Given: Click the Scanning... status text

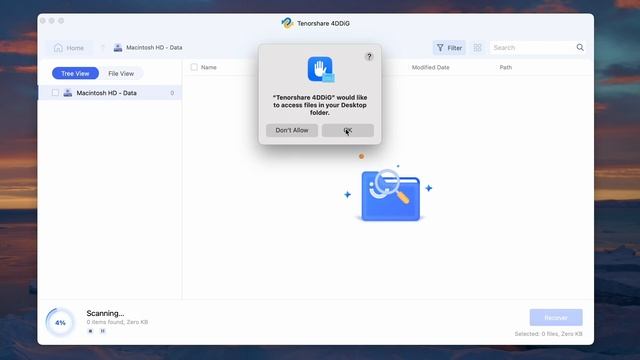Looking at the screenshot, I should point(105,313).
